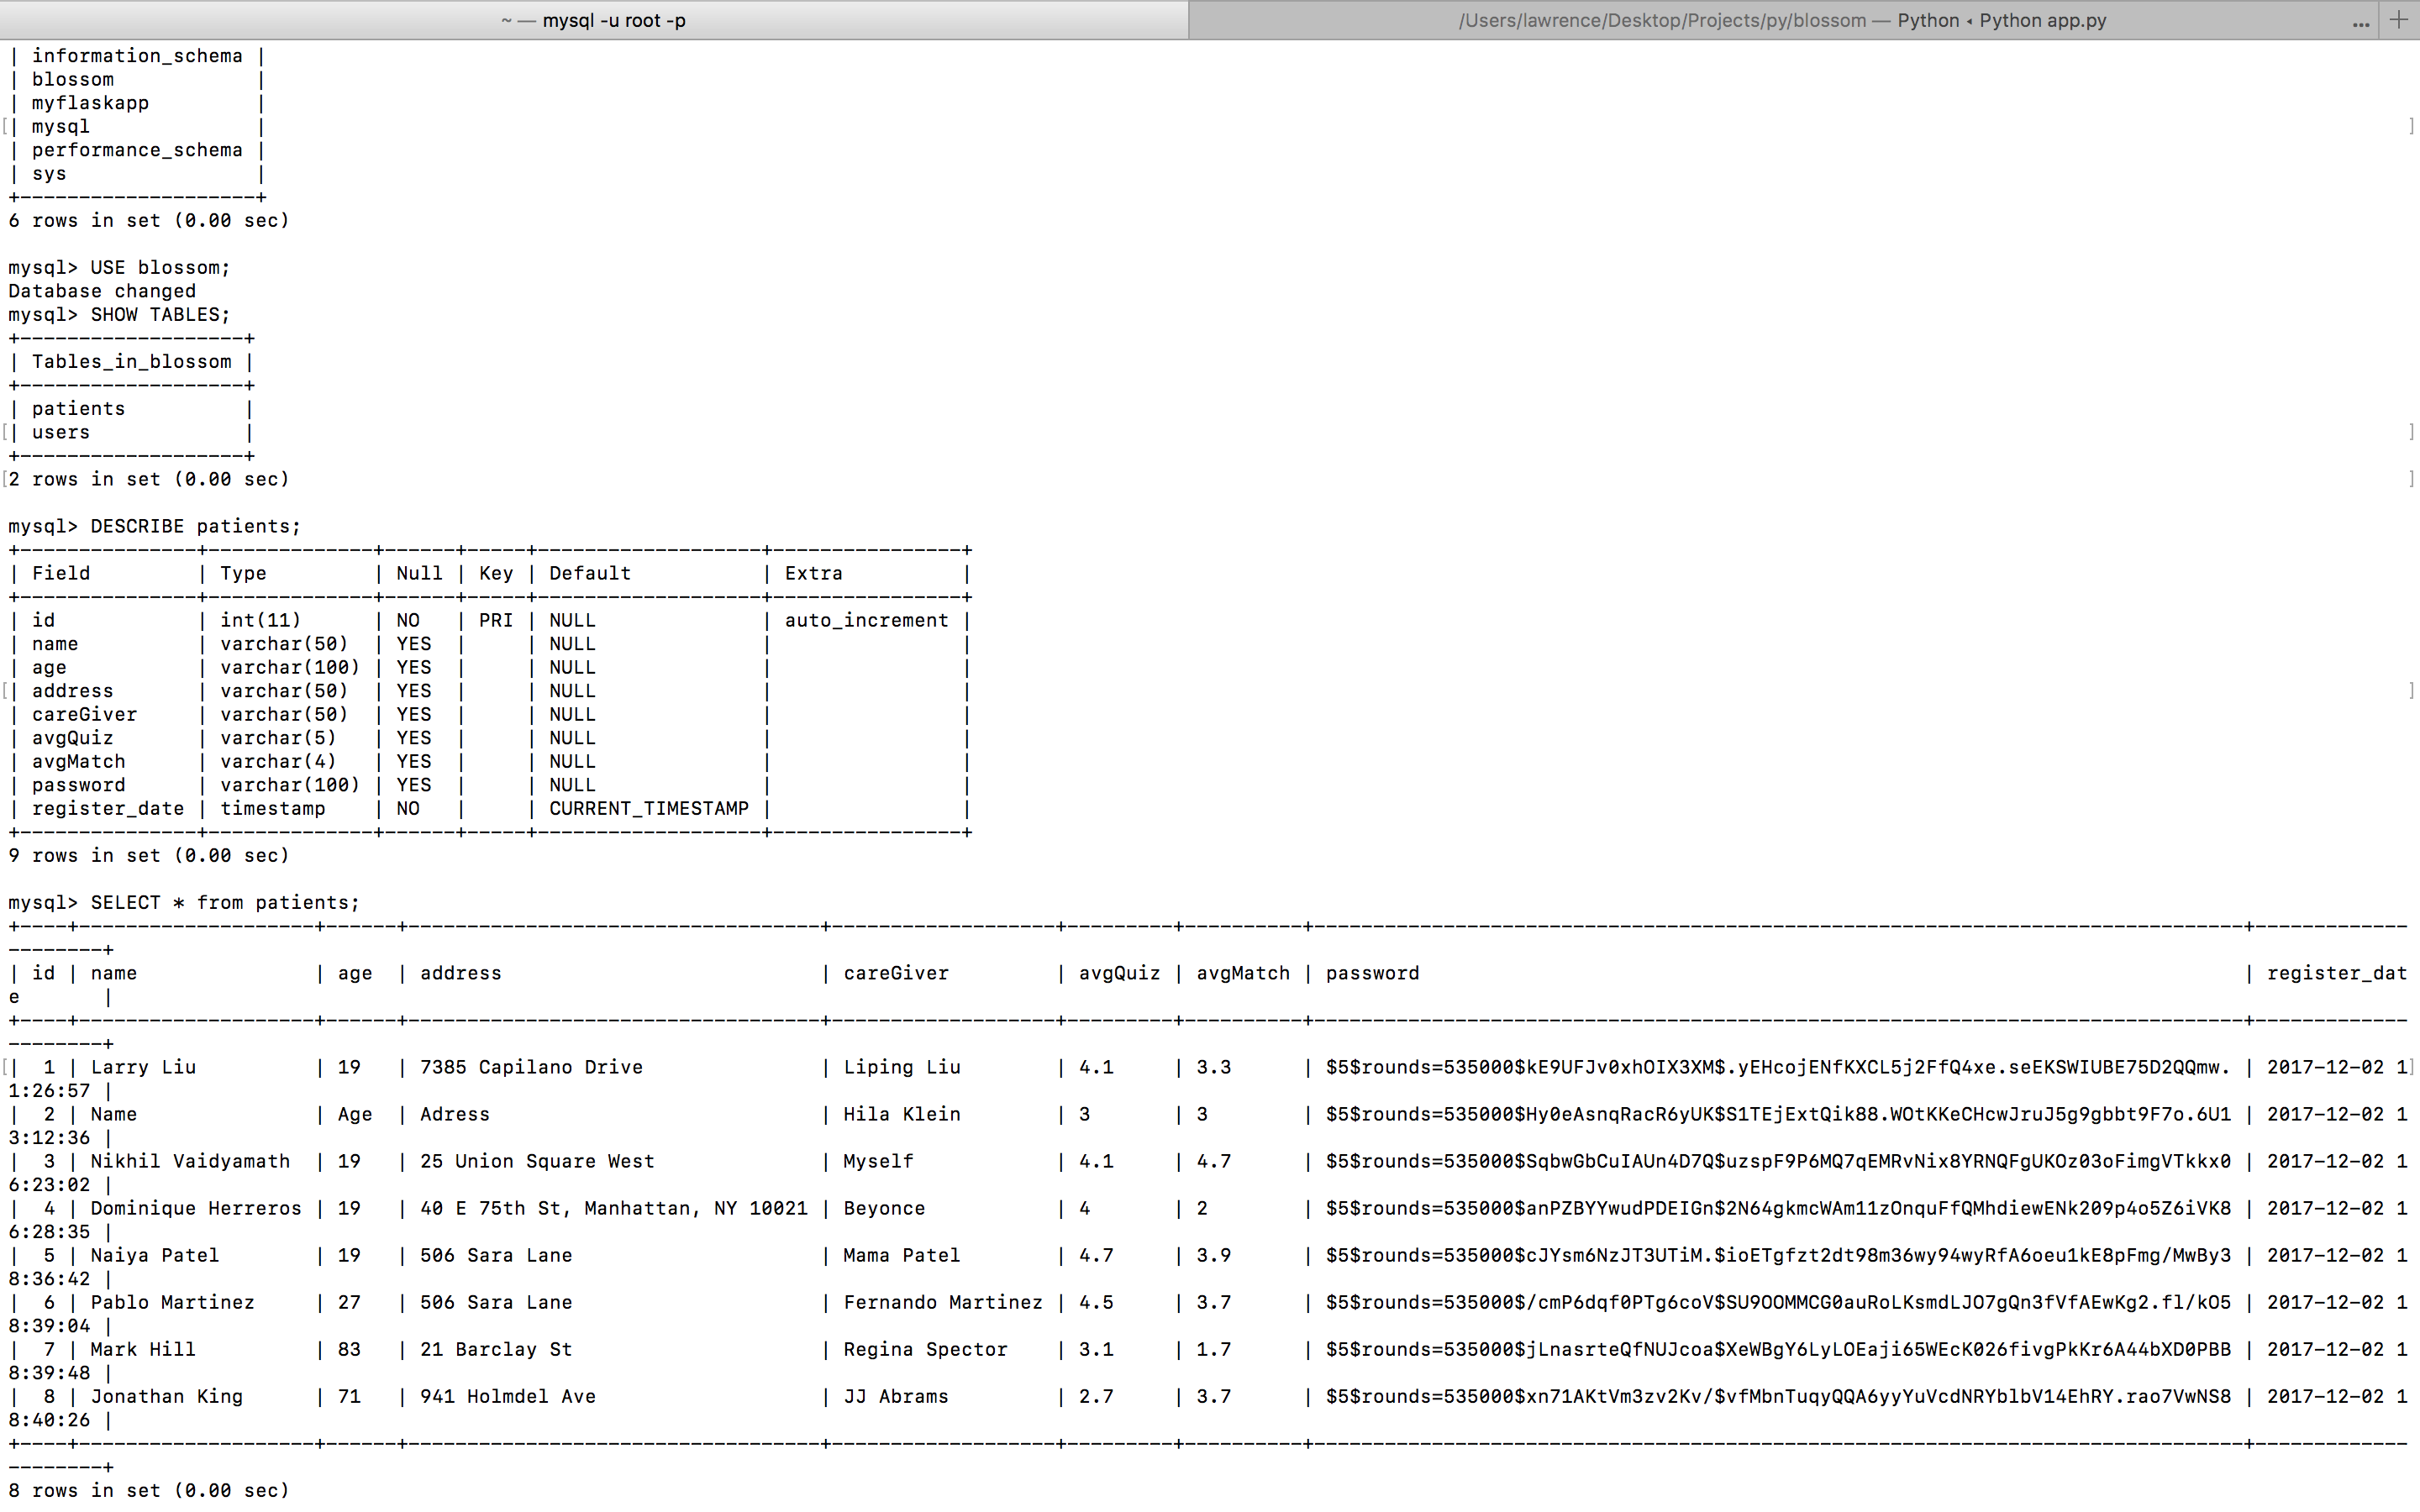Click right mark bracket next to '2 rows in set'
2420x1512 pixels.
(2411, 480)
